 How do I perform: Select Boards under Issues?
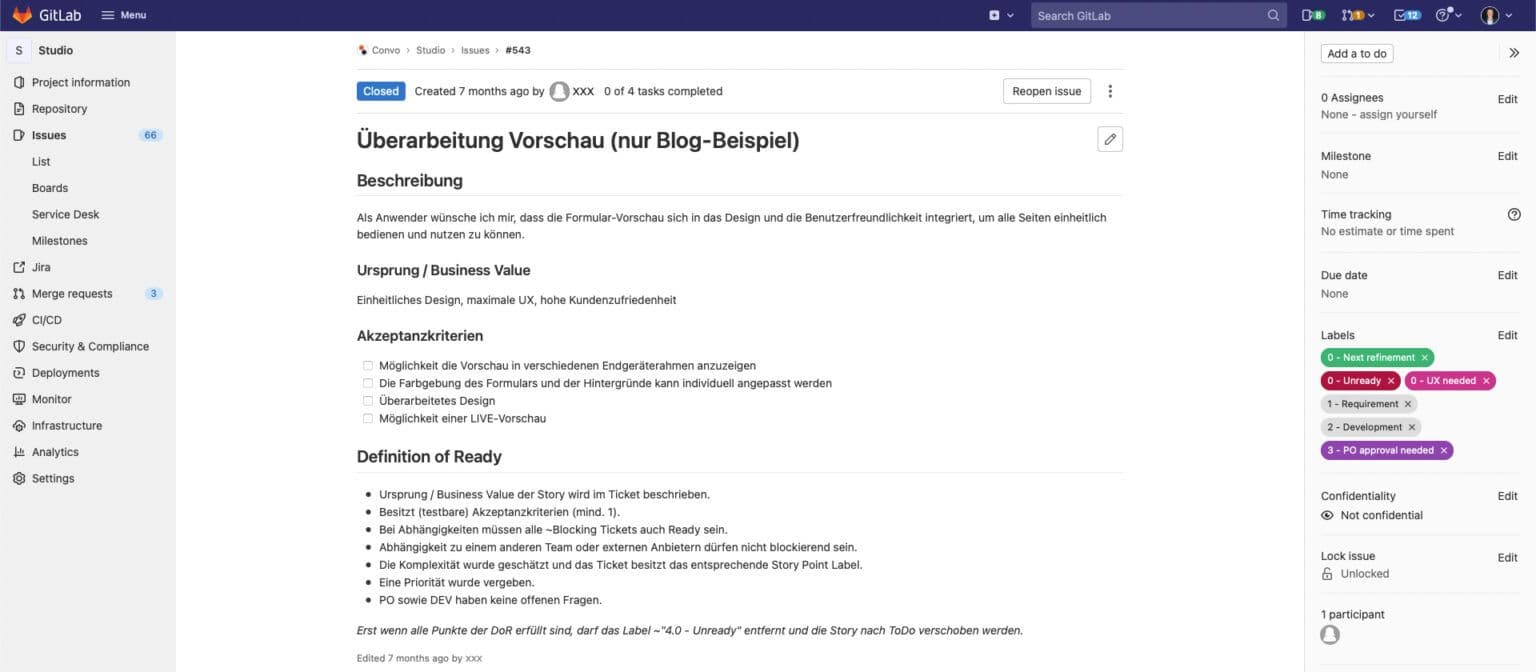pos(50,188)
